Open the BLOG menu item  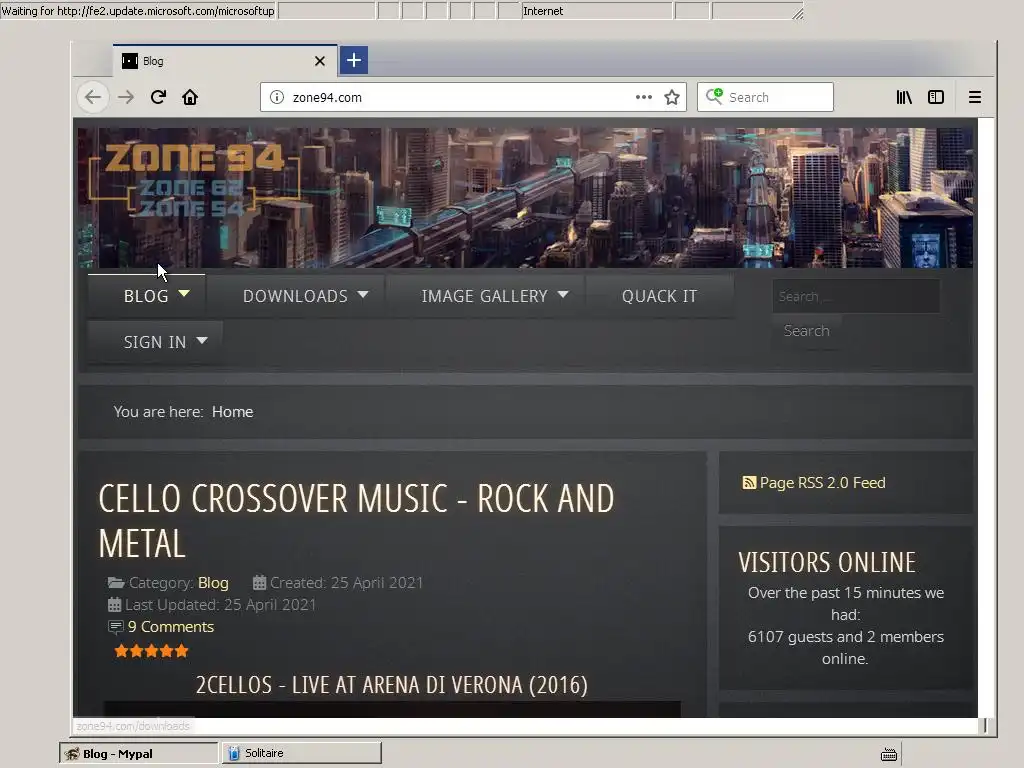click(146, 296)
